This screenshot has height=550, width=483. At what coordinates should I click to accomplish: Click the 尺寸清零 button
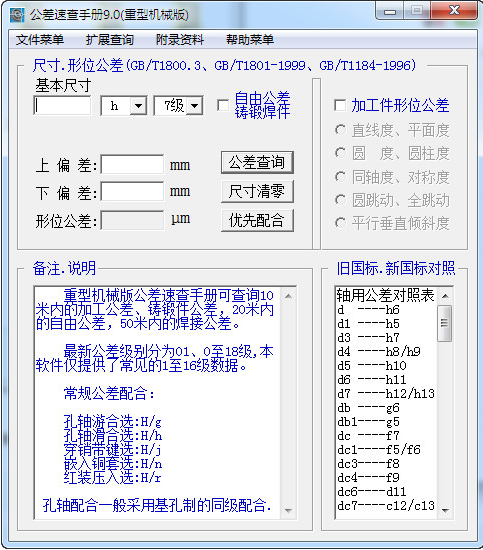click(x=257, y=192)
